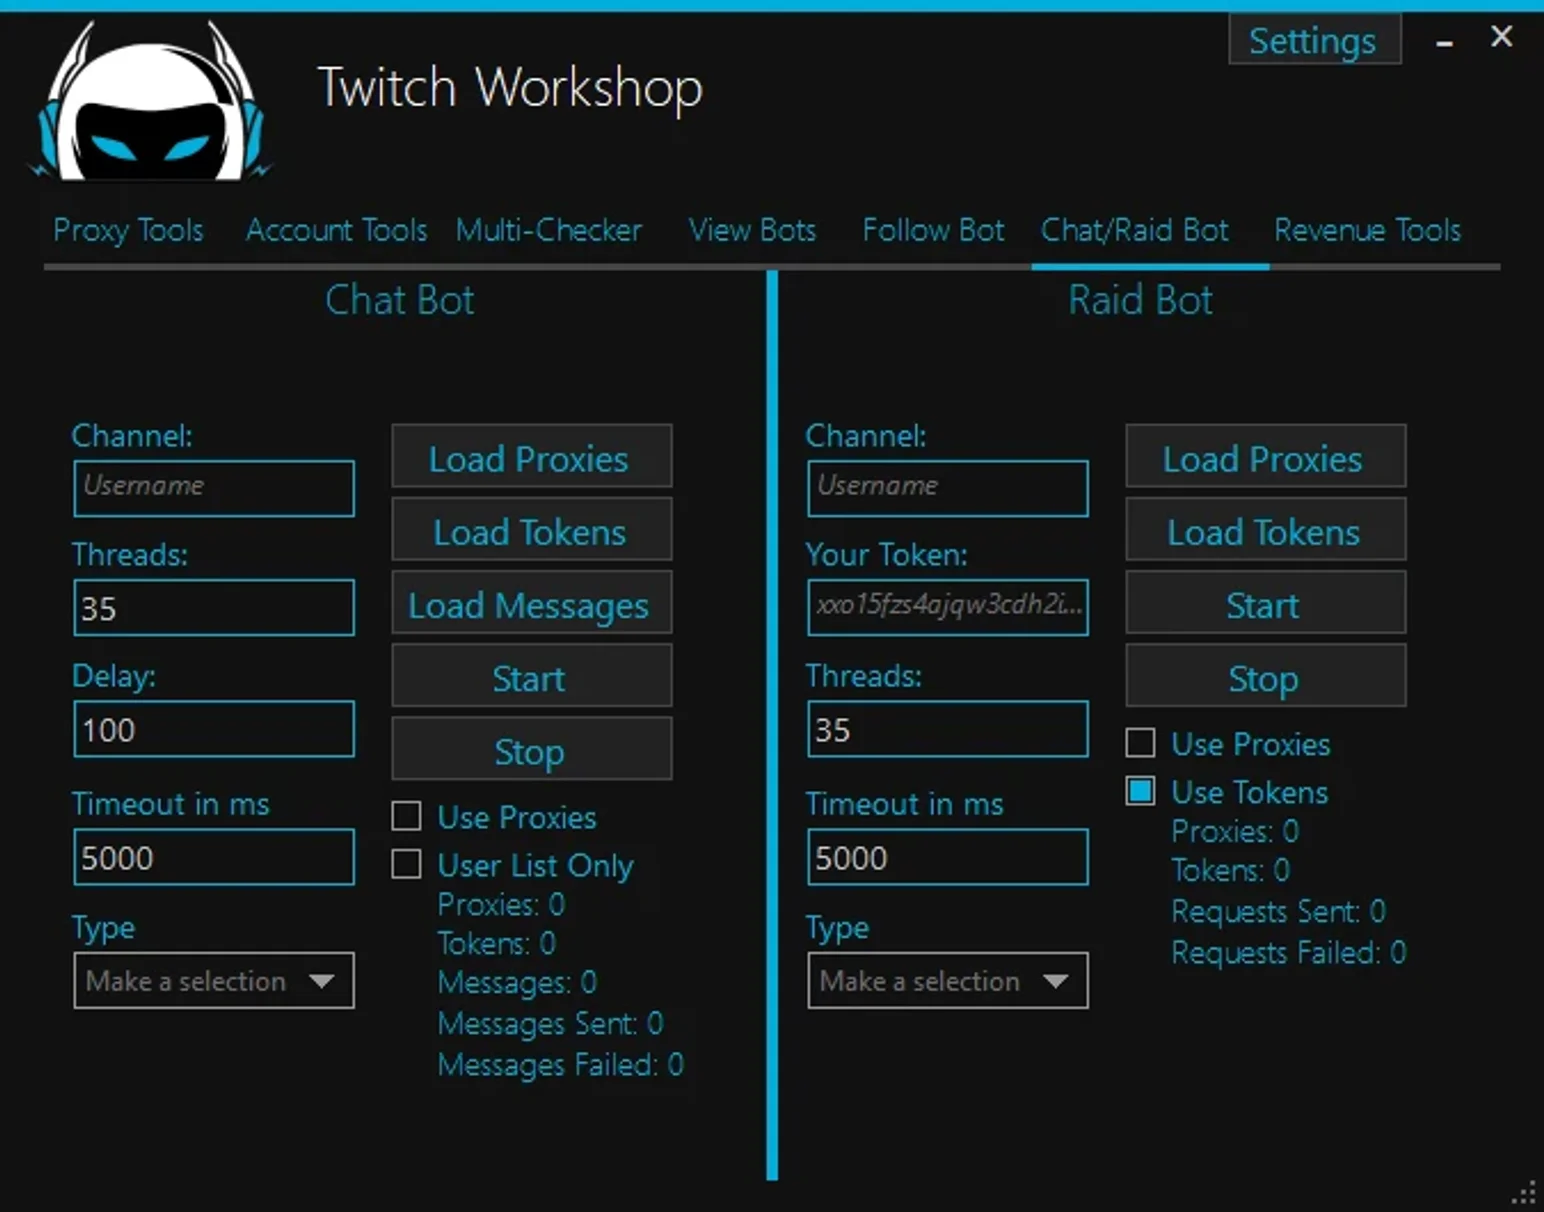The height and width of the screenshot is (1212, 1544).
Task: Switch to the Revenue Tools tab
Action: [1367, 231]
